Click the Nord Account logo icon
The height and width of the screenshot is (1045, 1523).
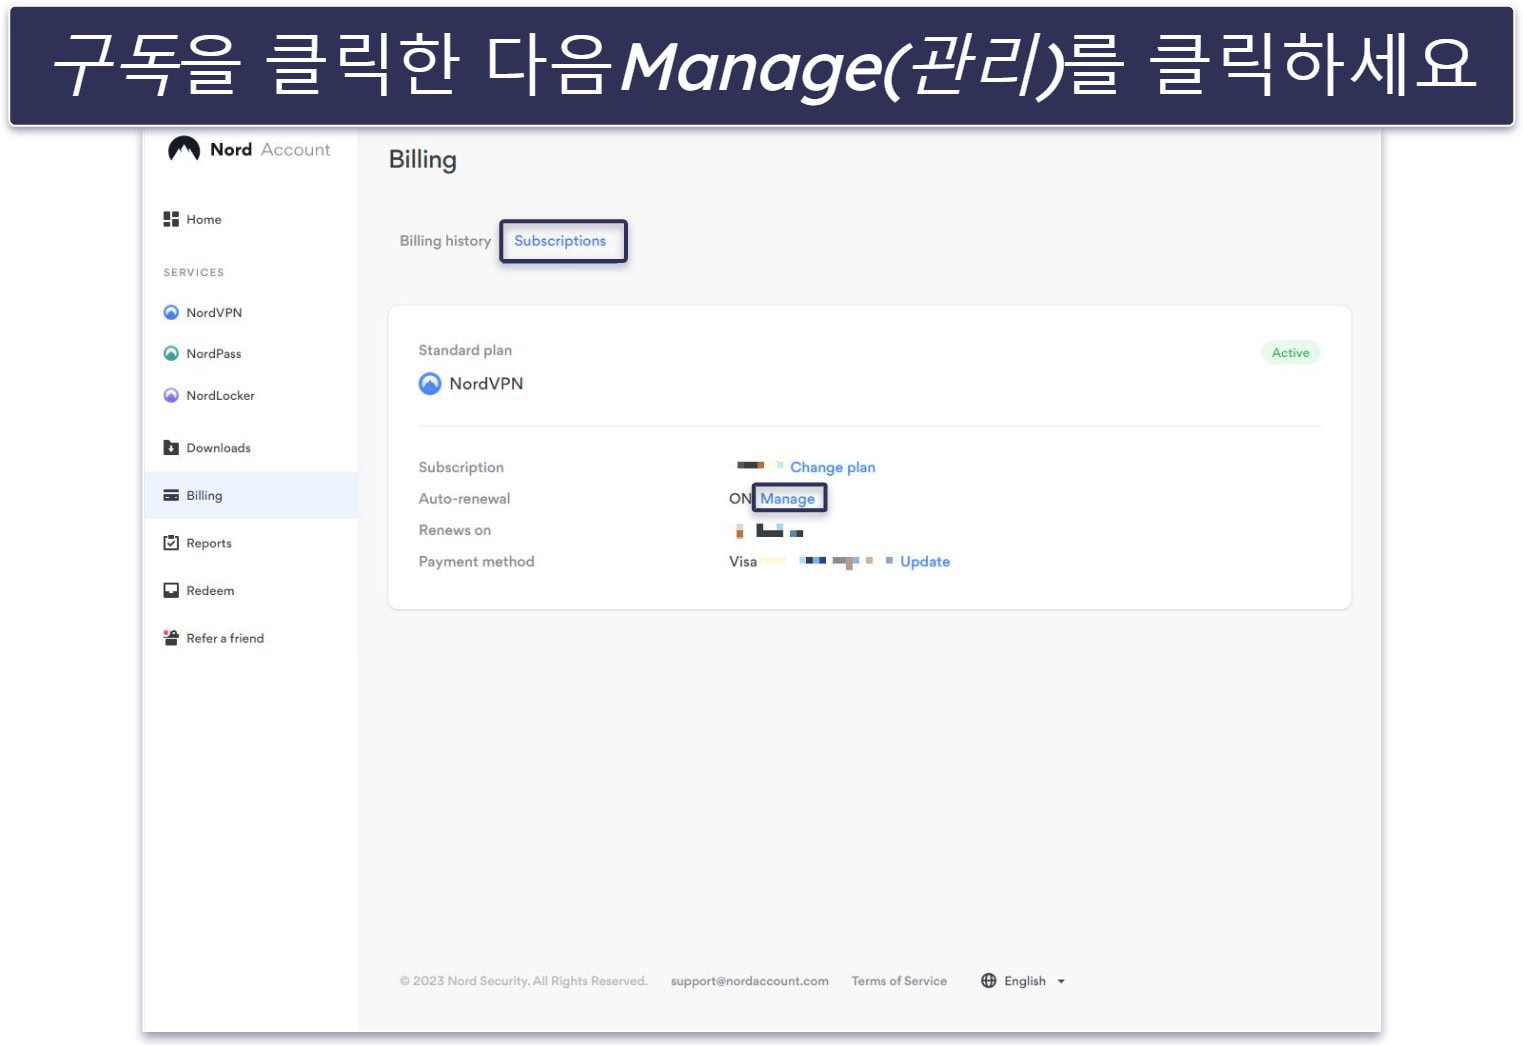[x=184, y=149]
